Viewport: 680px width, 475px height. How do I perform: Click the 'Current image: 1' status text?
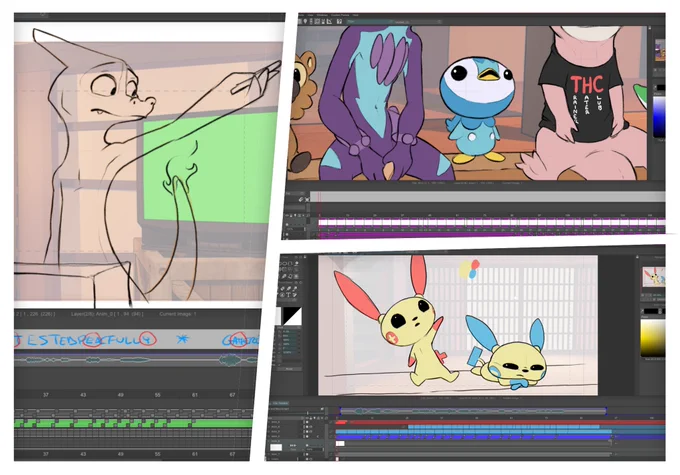pyautogui.click(x=178, y=314)
